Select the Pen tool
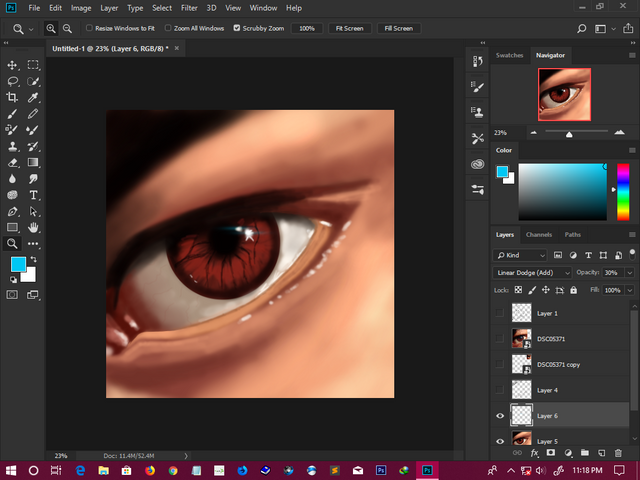640x480 pixels. 12,211
